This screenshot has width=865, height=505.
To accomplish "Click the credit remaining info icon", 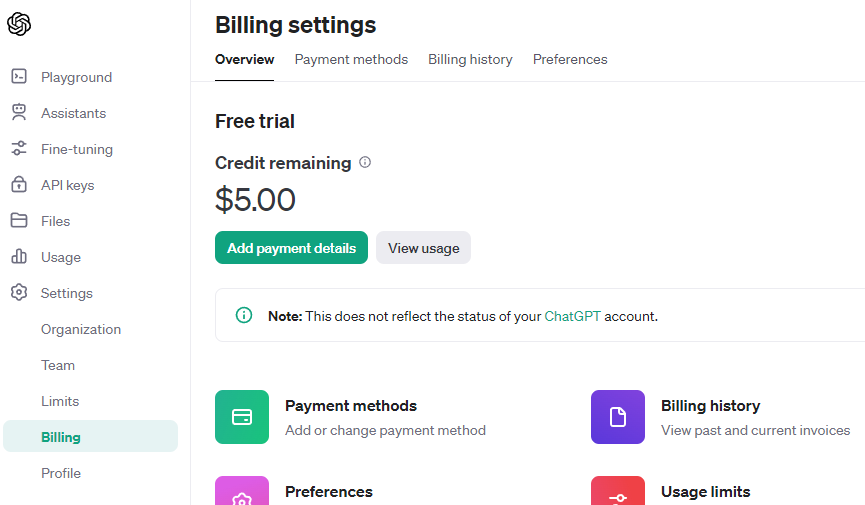I will (365, 162).
